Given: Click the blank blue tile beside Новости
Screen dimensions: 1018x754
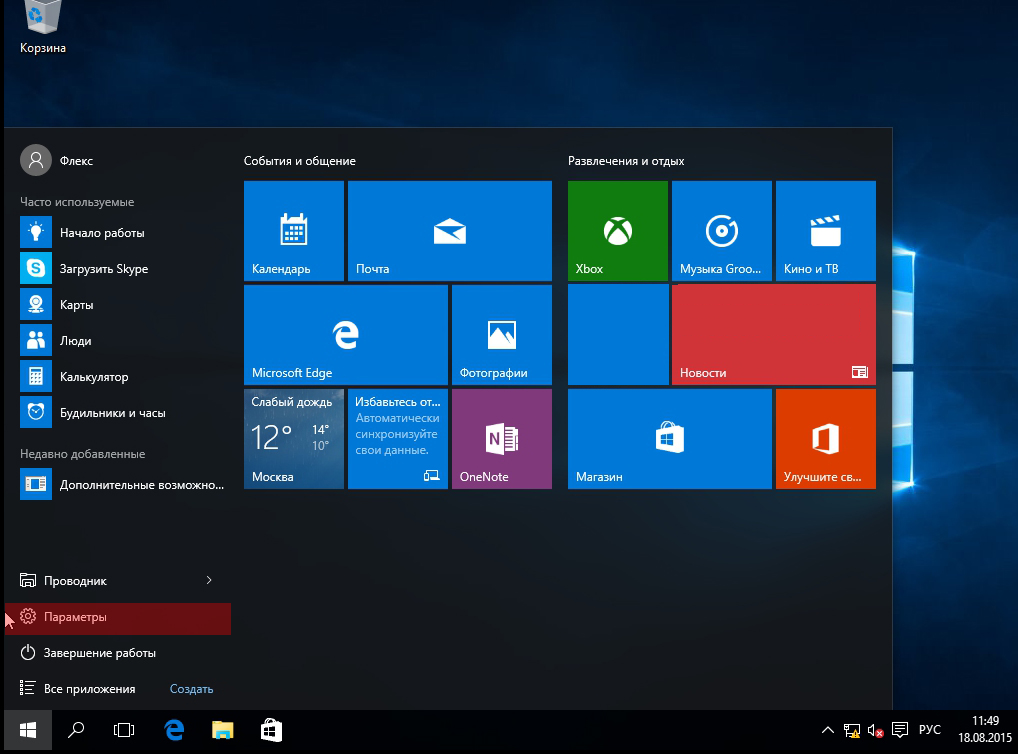Looking at the screenshot, I should coord(617,334).
